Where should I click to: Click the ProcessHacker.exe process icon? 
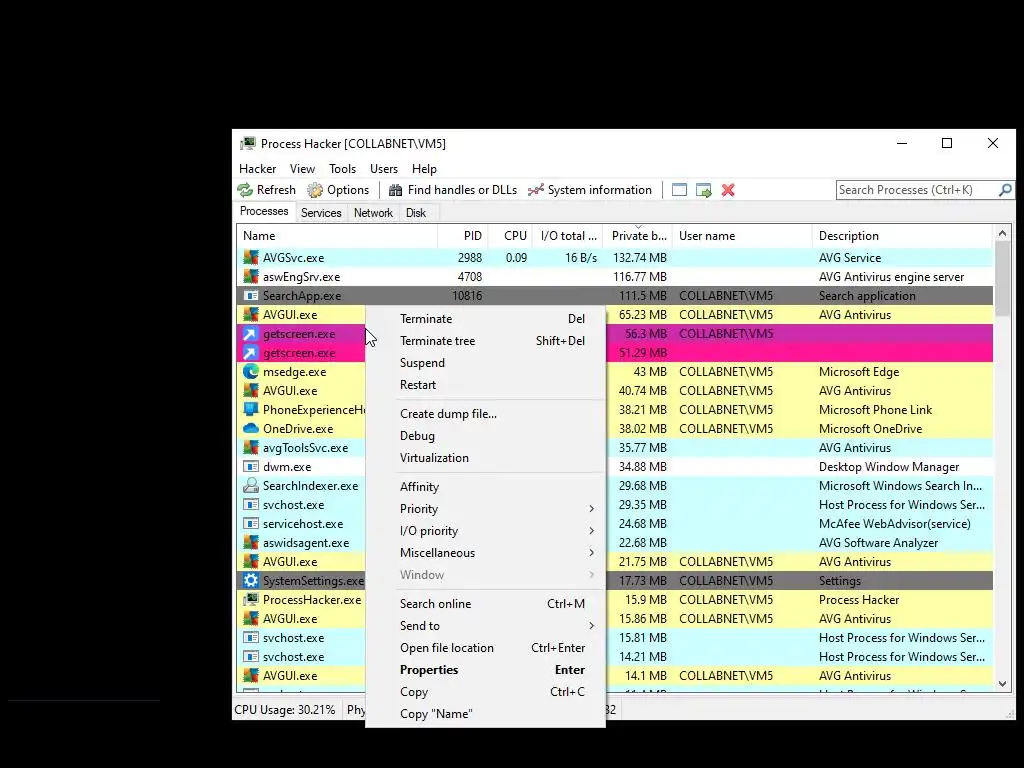pyautogui.click(x=251, y=599)
